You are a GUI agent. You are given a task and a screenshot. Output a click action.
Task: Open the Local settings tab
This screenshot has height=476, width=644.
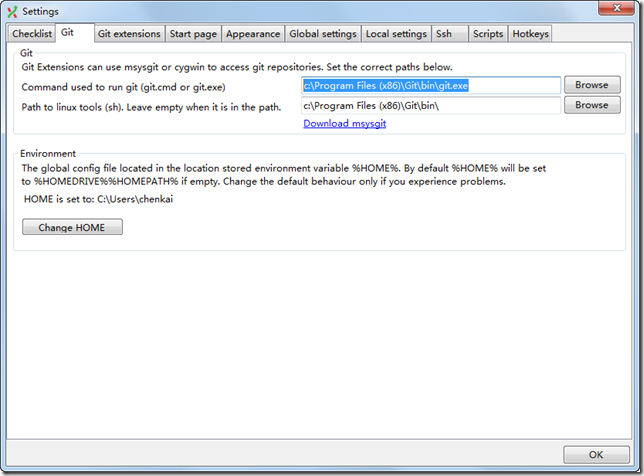click(x=396, y=34)
